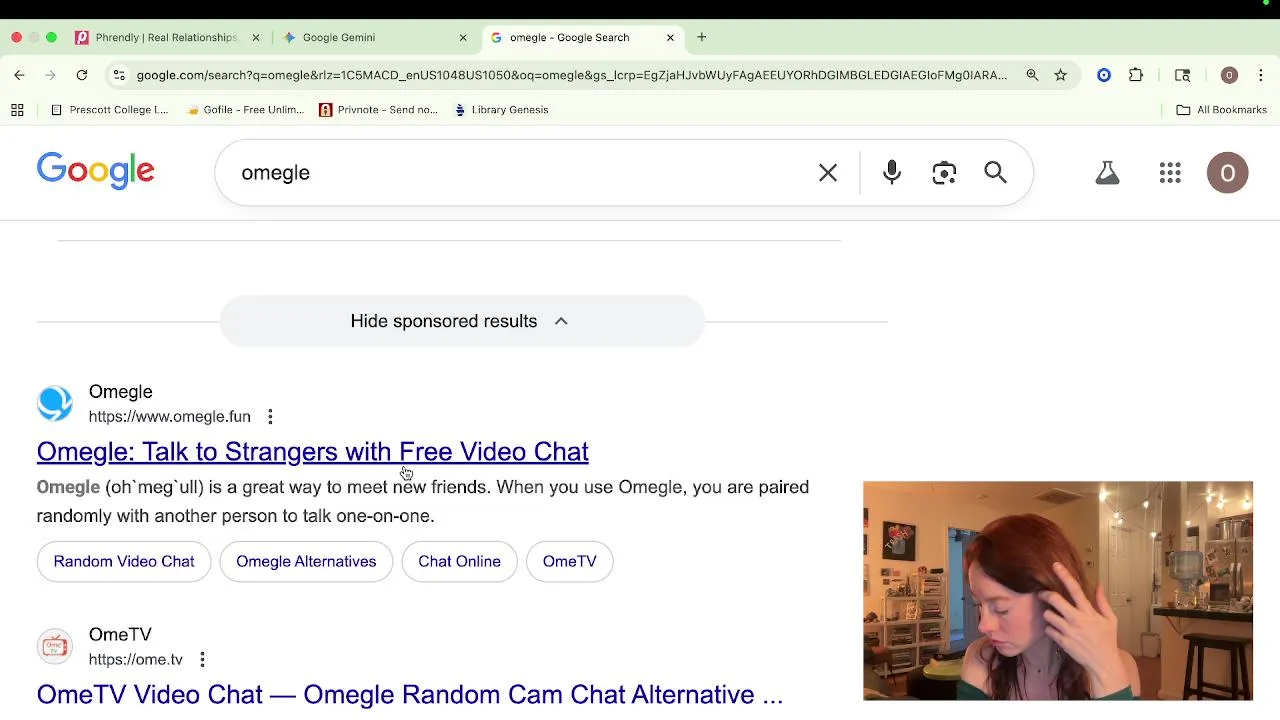This screenshot has width=1280, height=720.
Task: Open the apps grid in bookmarks bar
Action: point(17,110)
